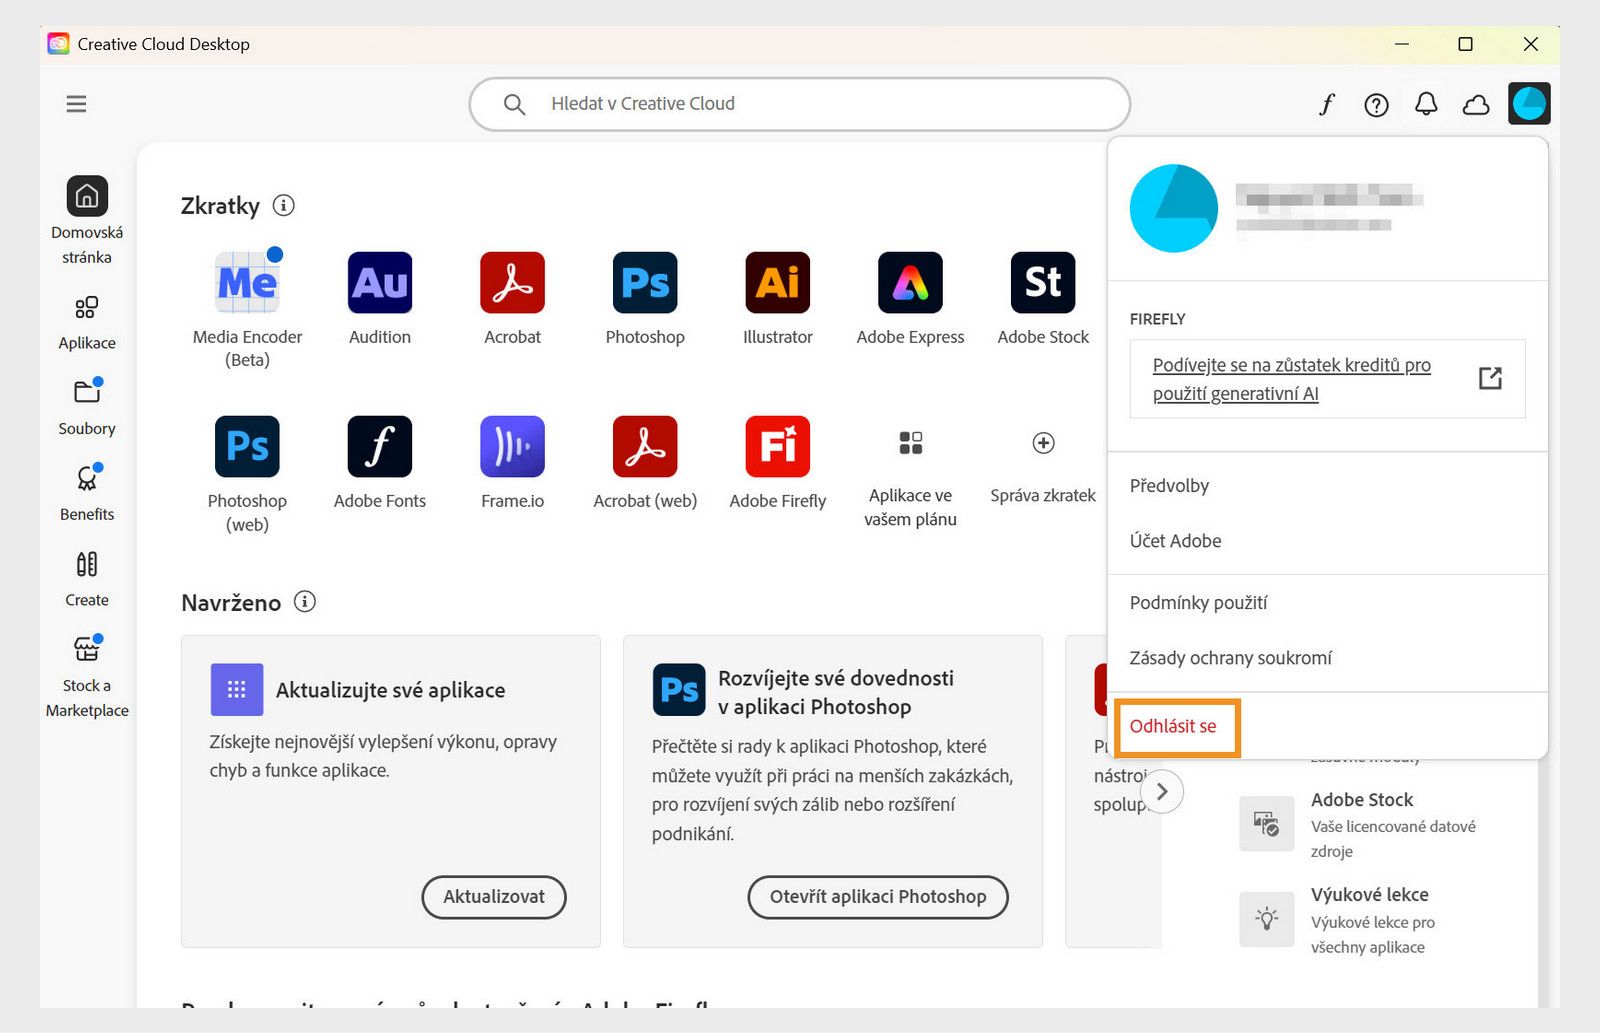Open the Media Encoder (Beta) shortcut
This screenshot has width=1600, height=1033.
tap(247, 283)
